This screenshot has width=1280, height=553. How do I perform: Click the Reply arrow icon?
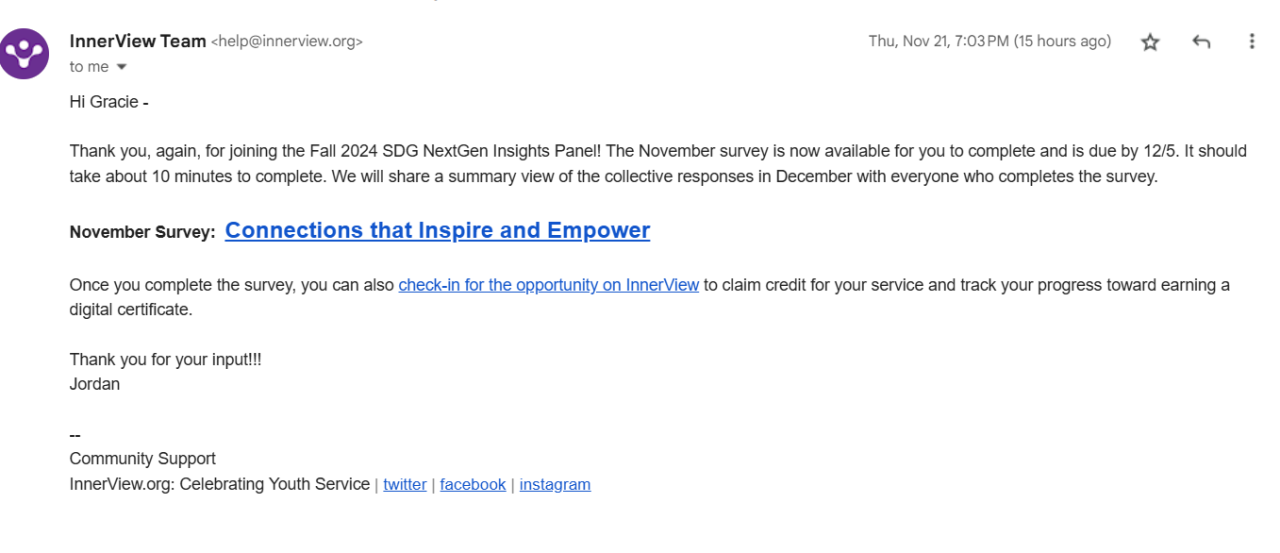click(x=1201, y=42)
